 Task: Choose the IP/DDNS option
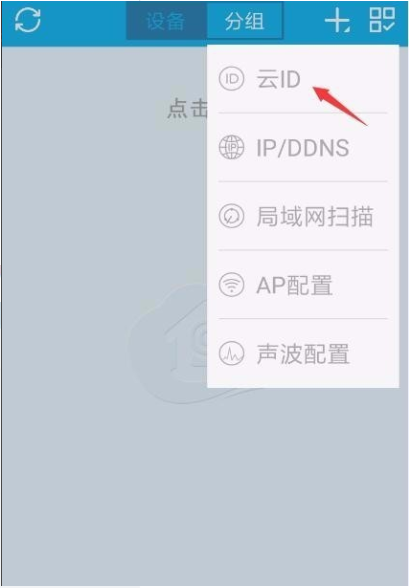[x=303, y=148]
